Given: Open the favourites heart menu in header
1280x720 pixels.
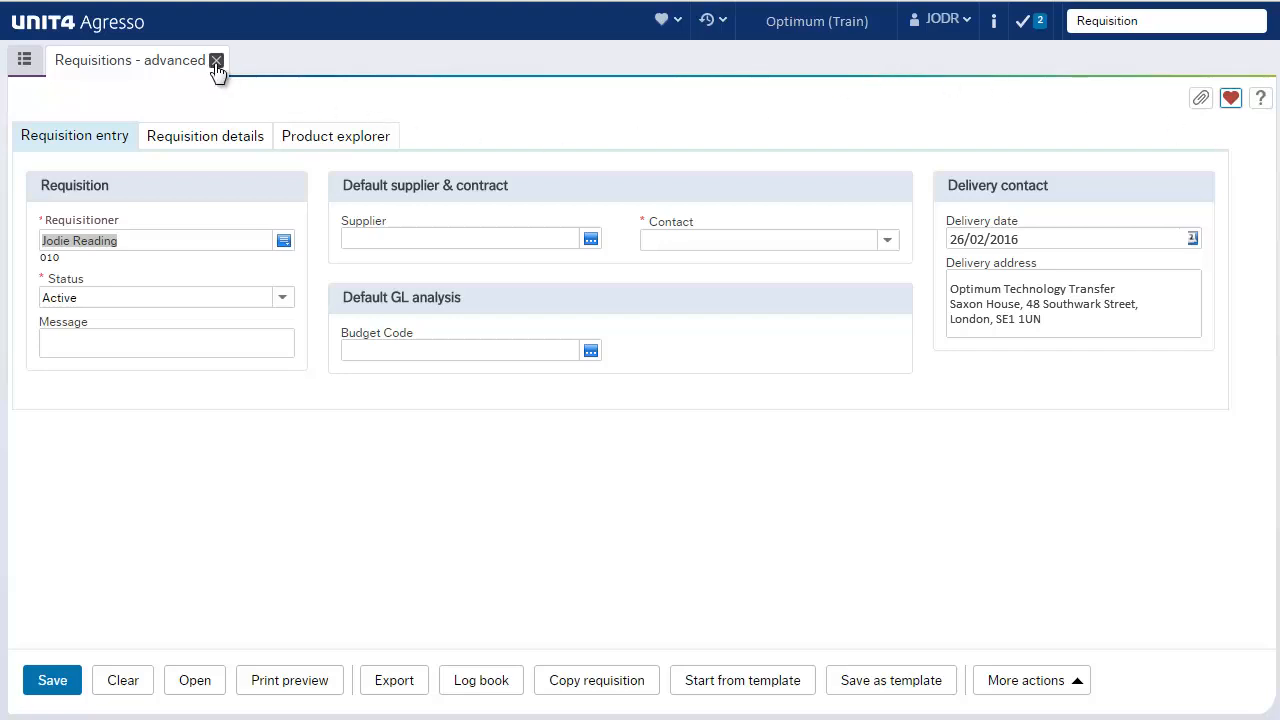Looking at the screenshot, I should tap(668, 20).
